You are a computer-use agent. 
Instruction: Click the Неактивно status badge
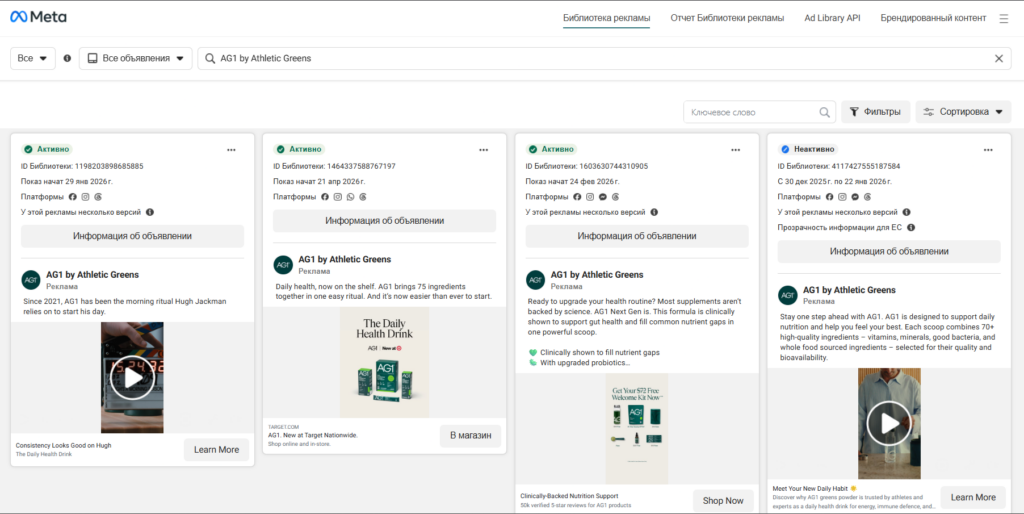[808, 150]
